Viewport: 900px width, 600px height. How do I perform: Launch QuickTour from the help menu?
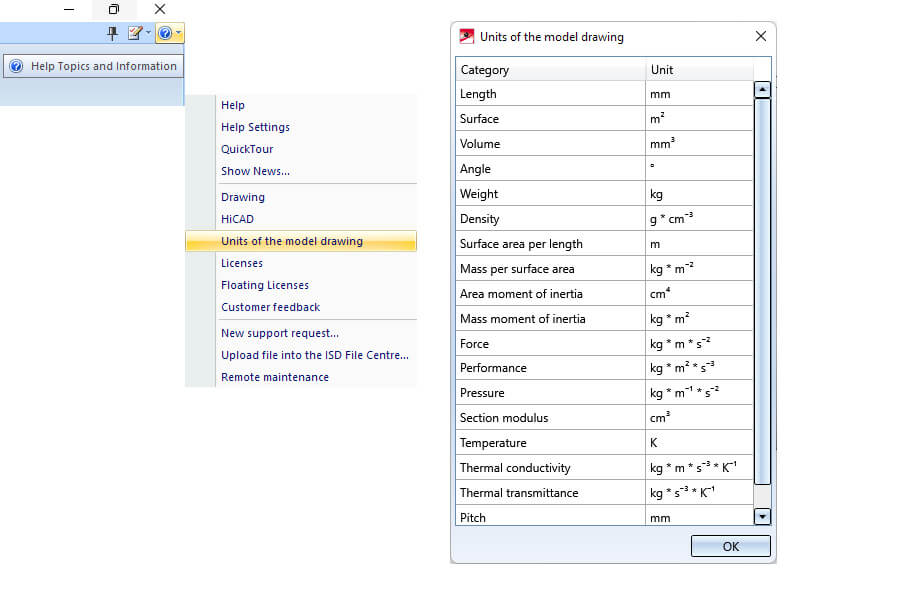tap(247, 149)
